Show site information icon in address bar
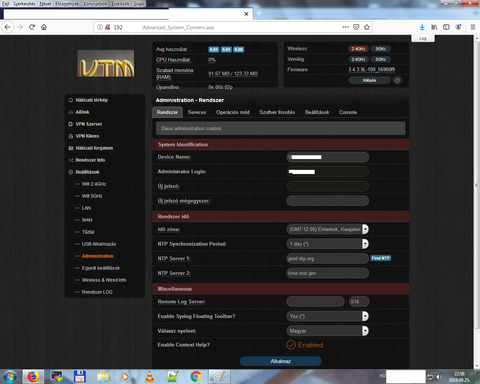The width and height of the screenshot is (480, 384). 100,27
